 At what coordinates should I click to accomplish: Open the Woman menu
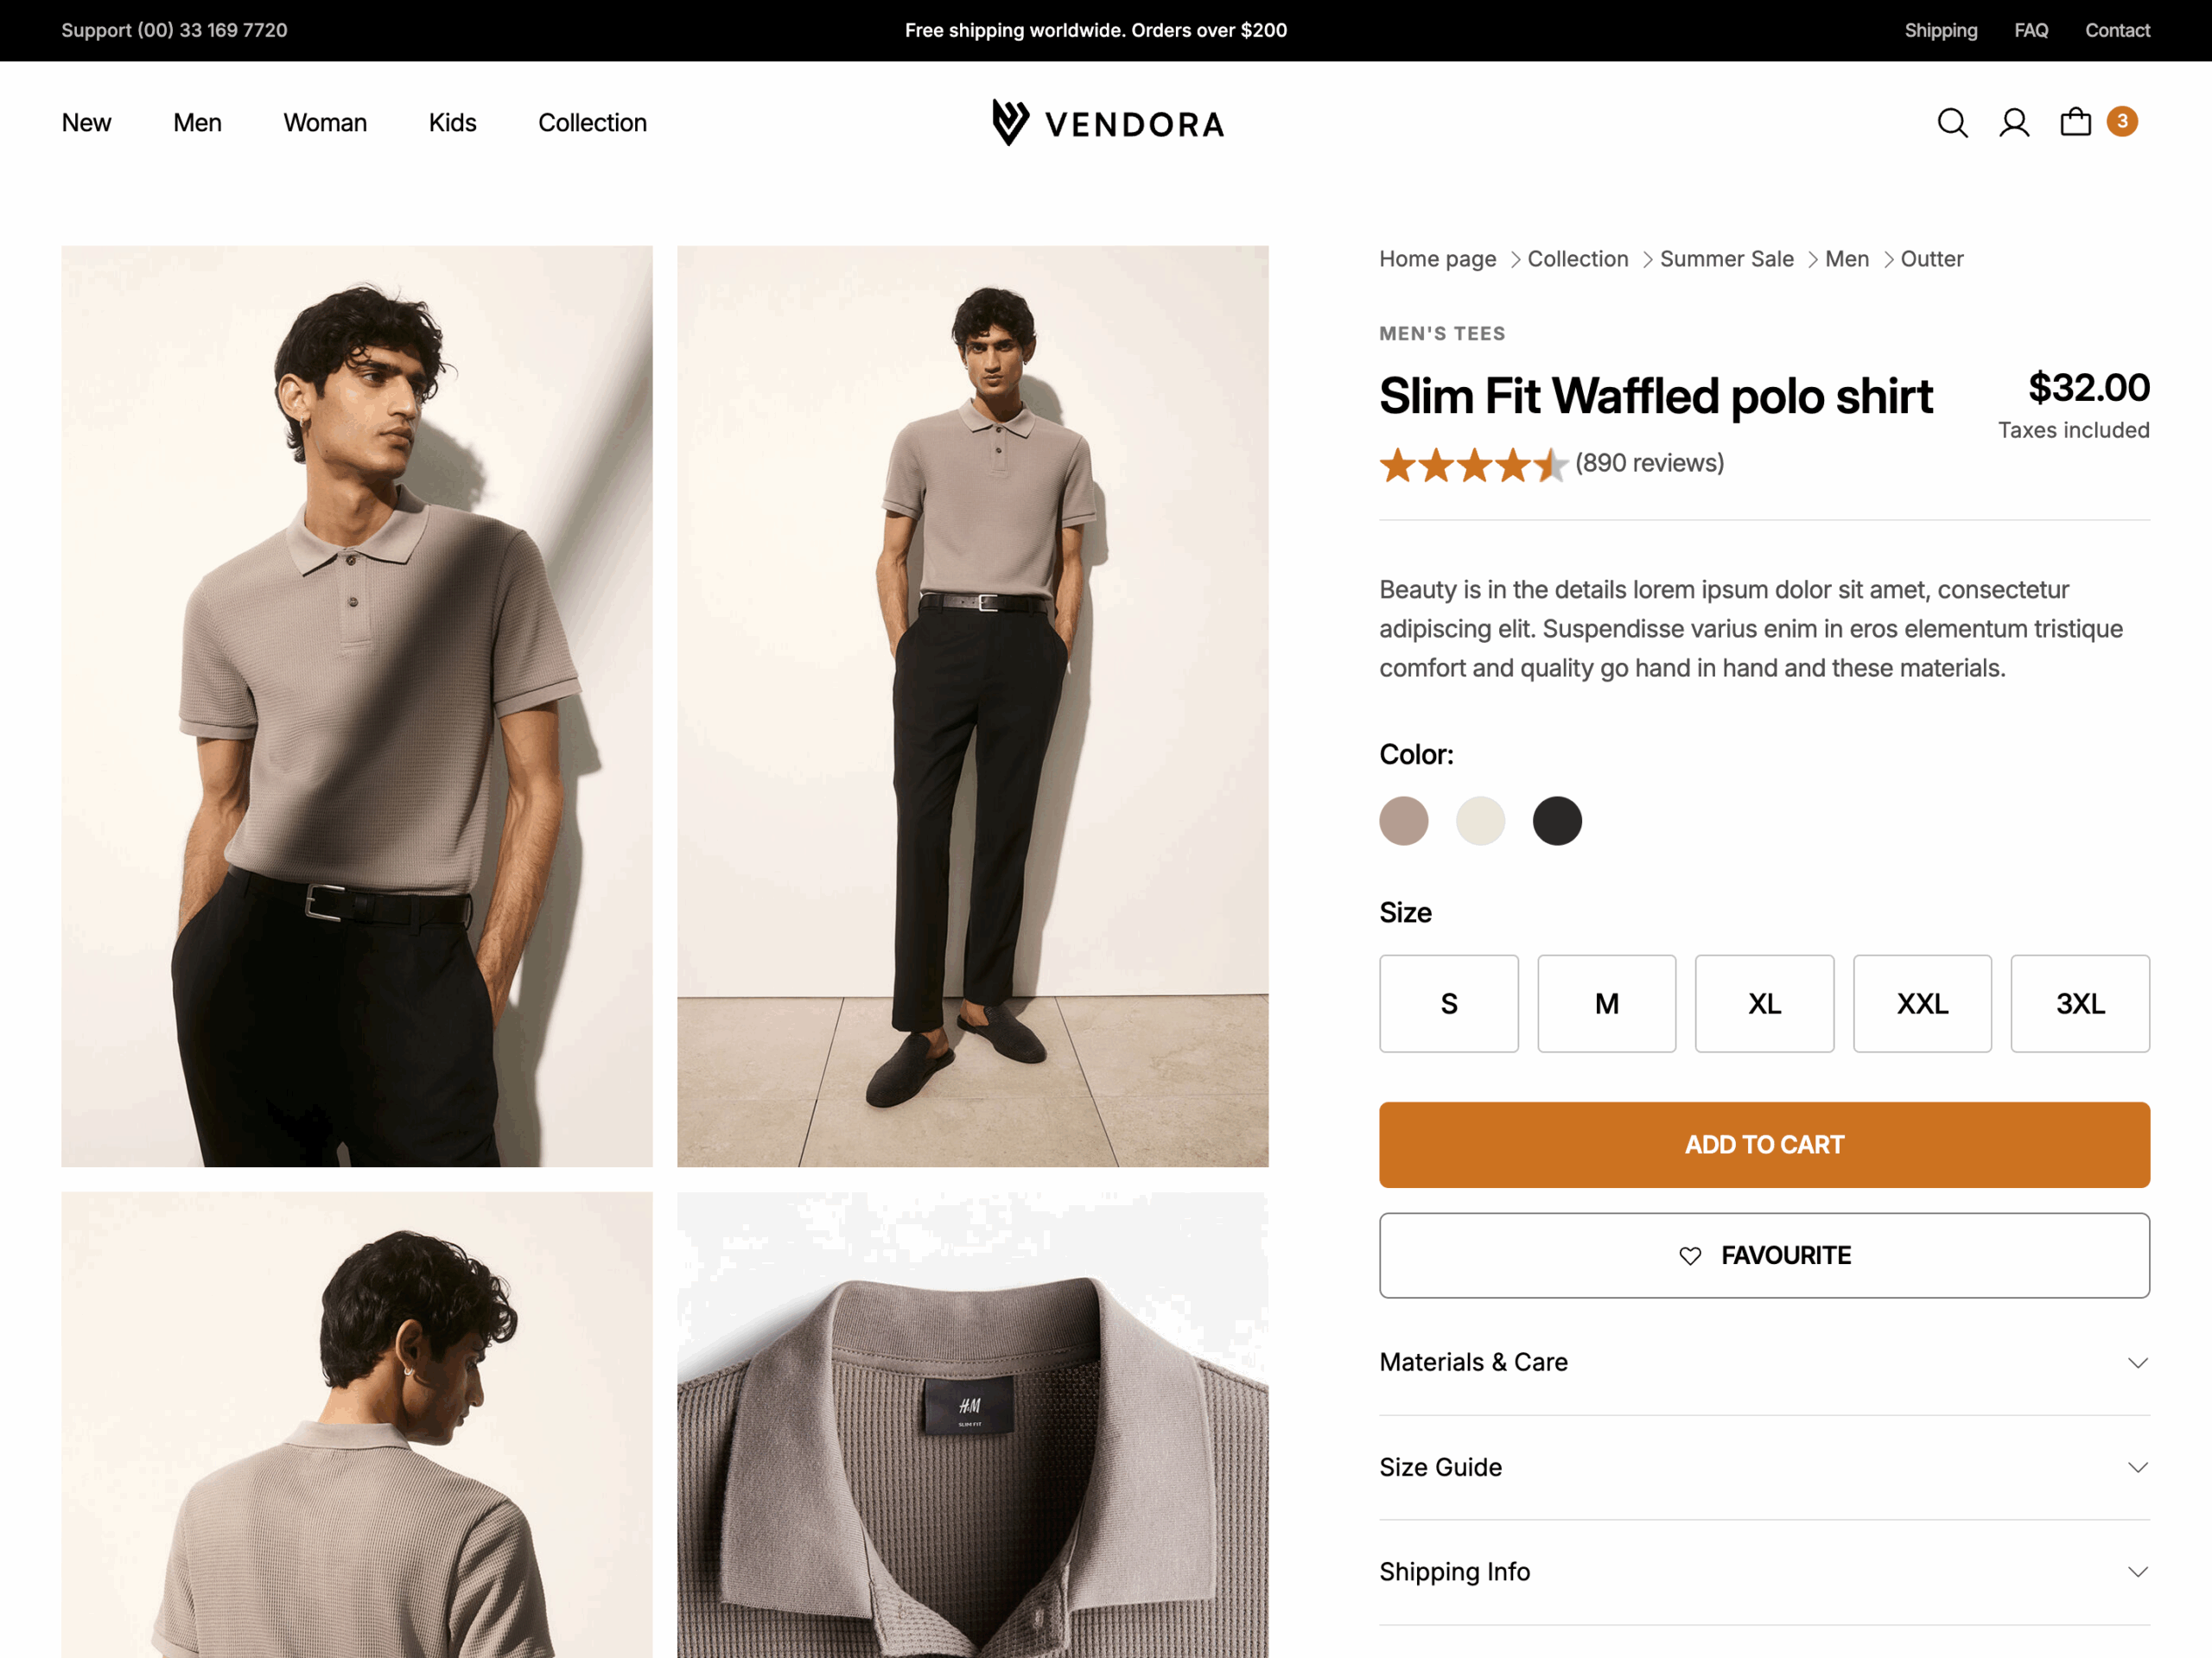tap(324, 122)
